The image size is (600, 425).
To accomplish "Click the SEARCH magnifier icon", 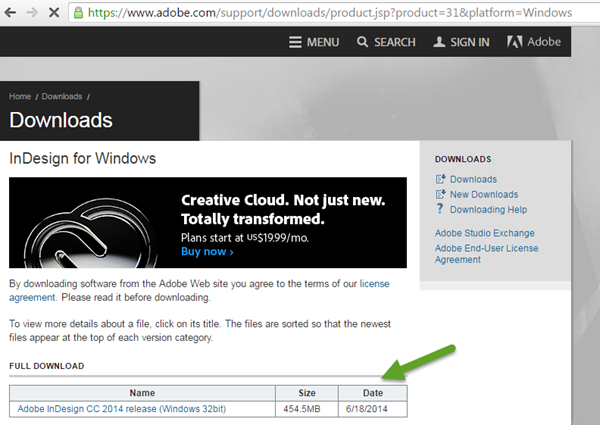I will [x=362, y=42].
